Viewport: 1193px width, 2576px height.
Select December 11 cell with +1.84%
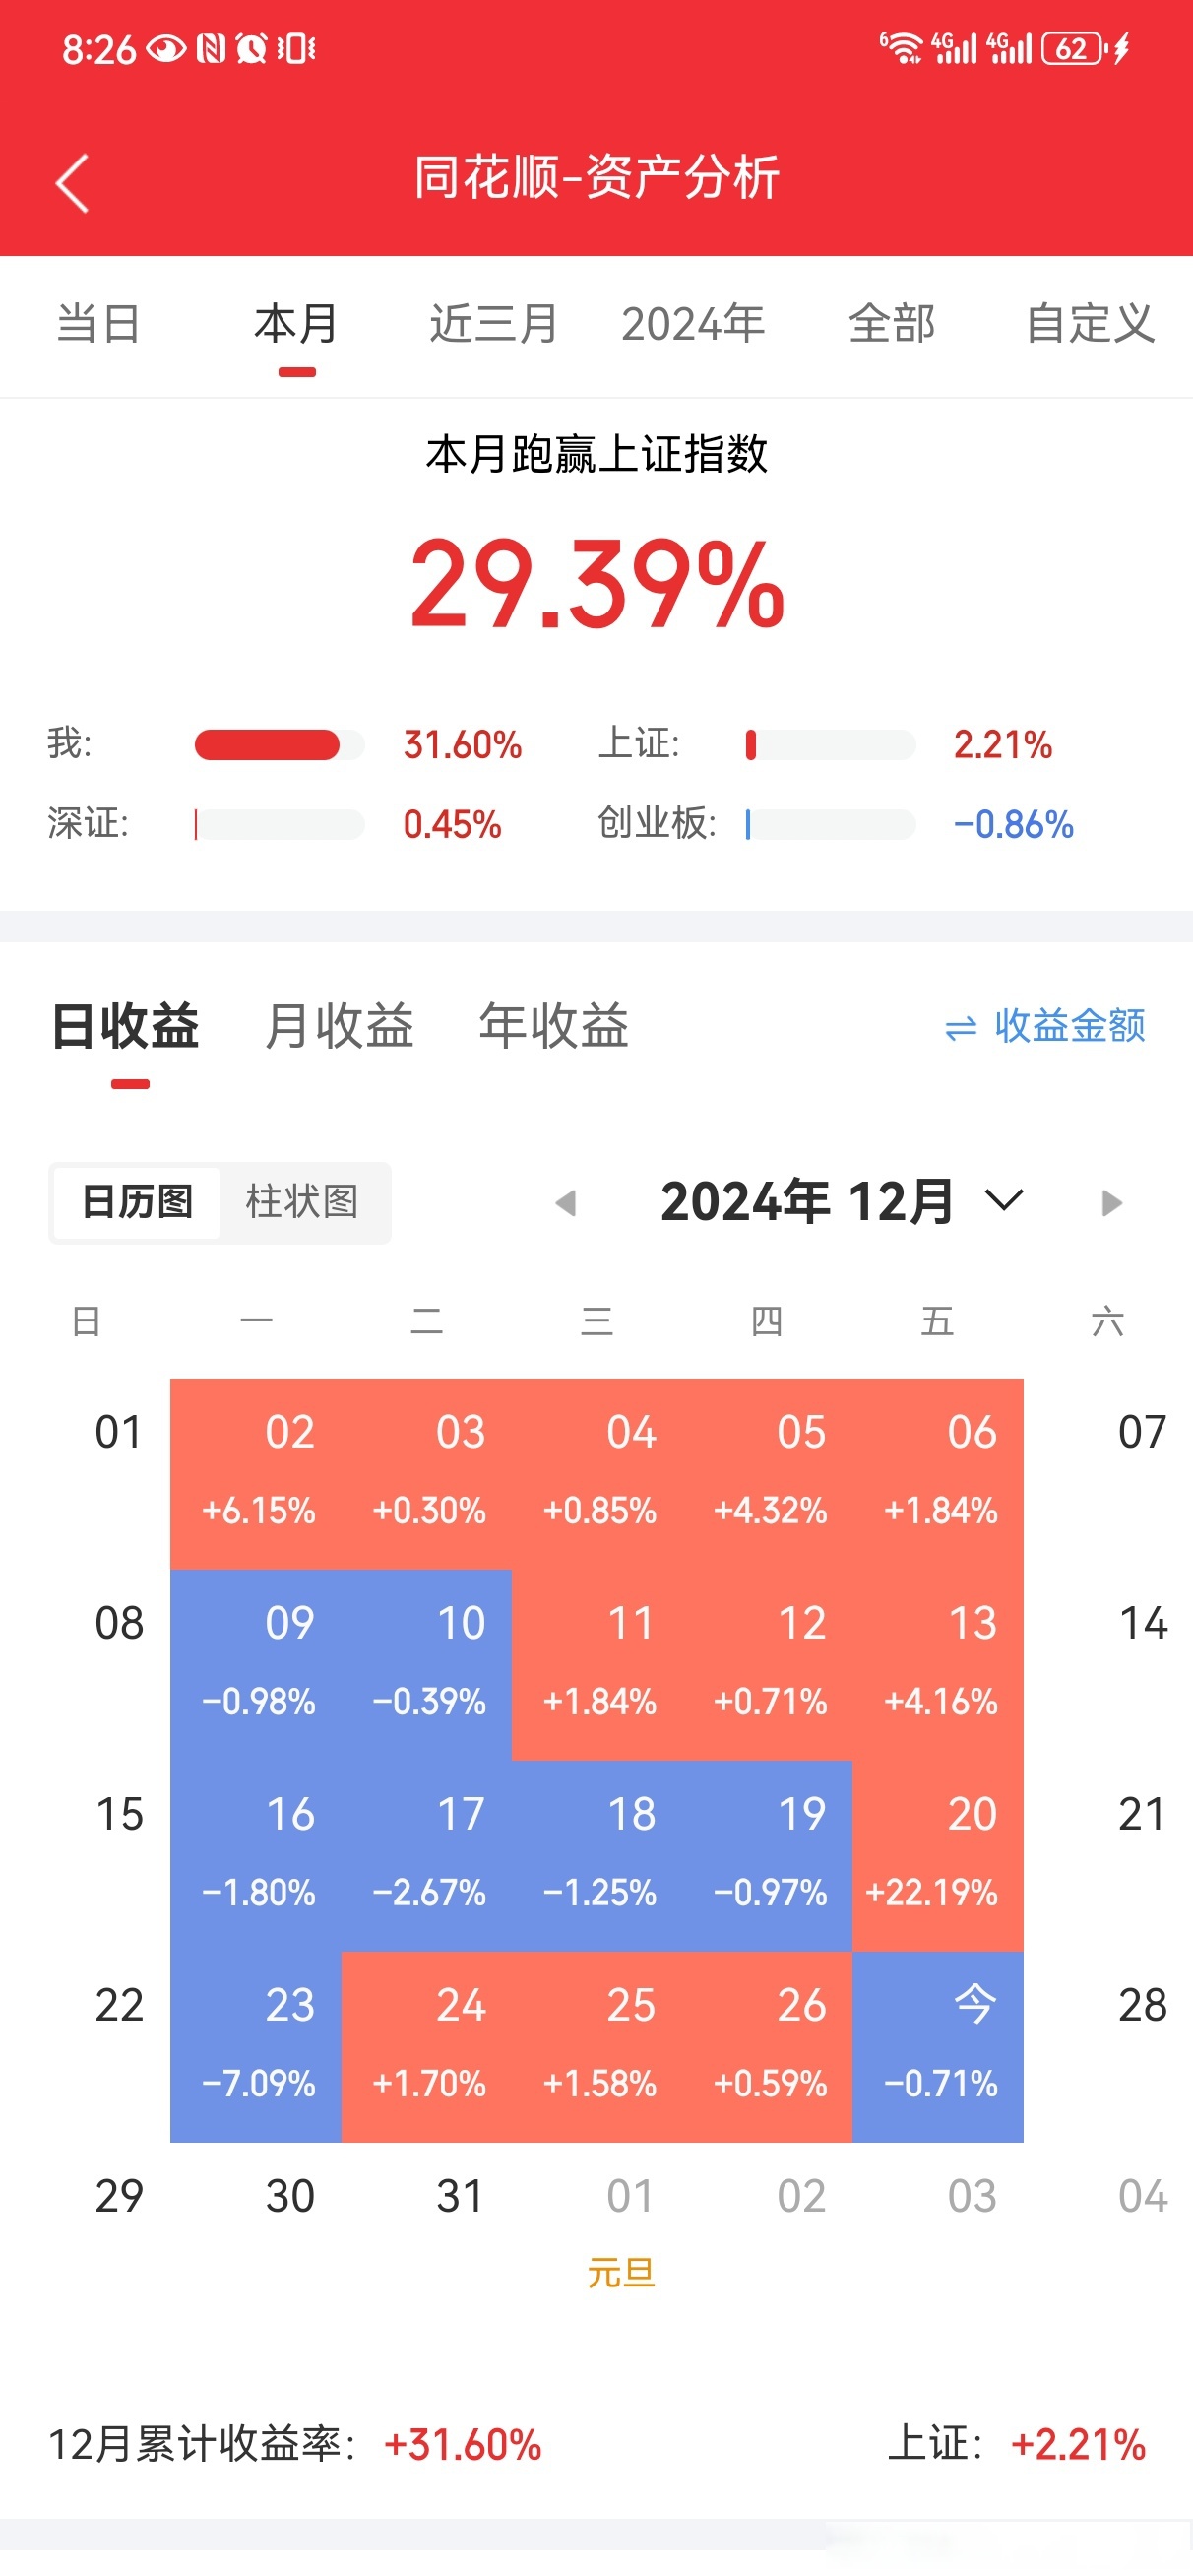(597, 1665)
